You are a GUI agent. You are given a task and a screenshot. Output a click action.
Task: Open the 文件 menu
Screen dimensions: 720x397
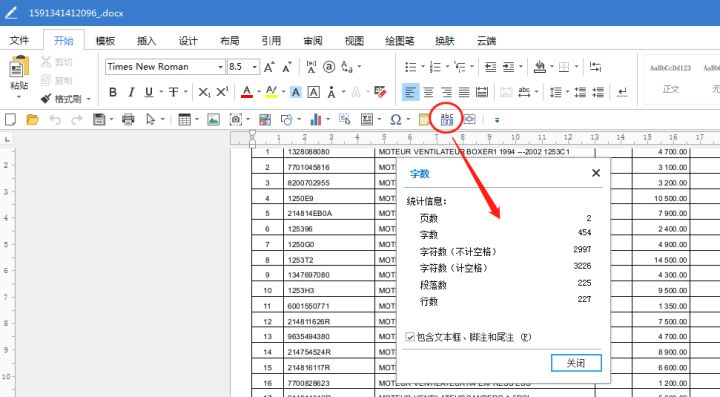pos(19,40)
